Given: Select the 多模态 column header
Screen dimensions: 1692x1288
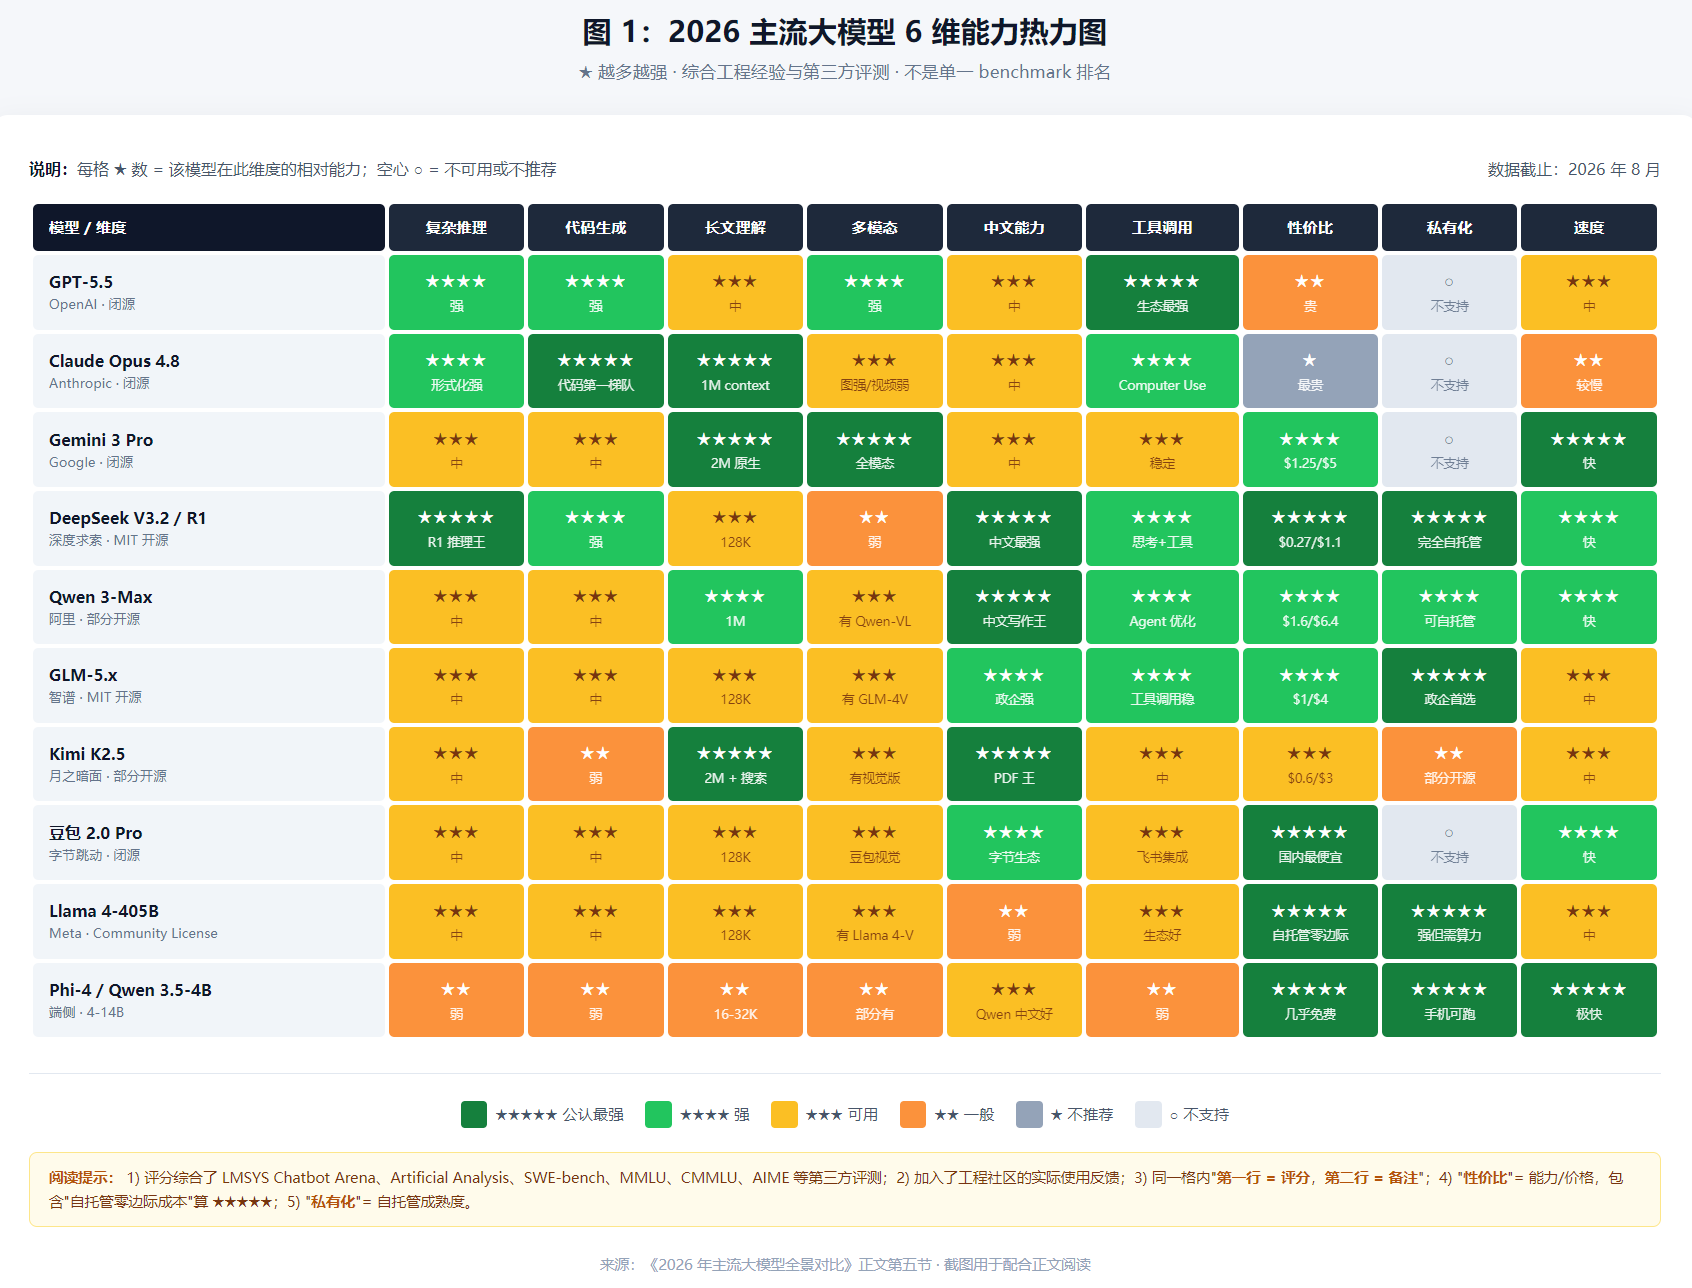Looking at the screenshot, I should coord(875,228).
